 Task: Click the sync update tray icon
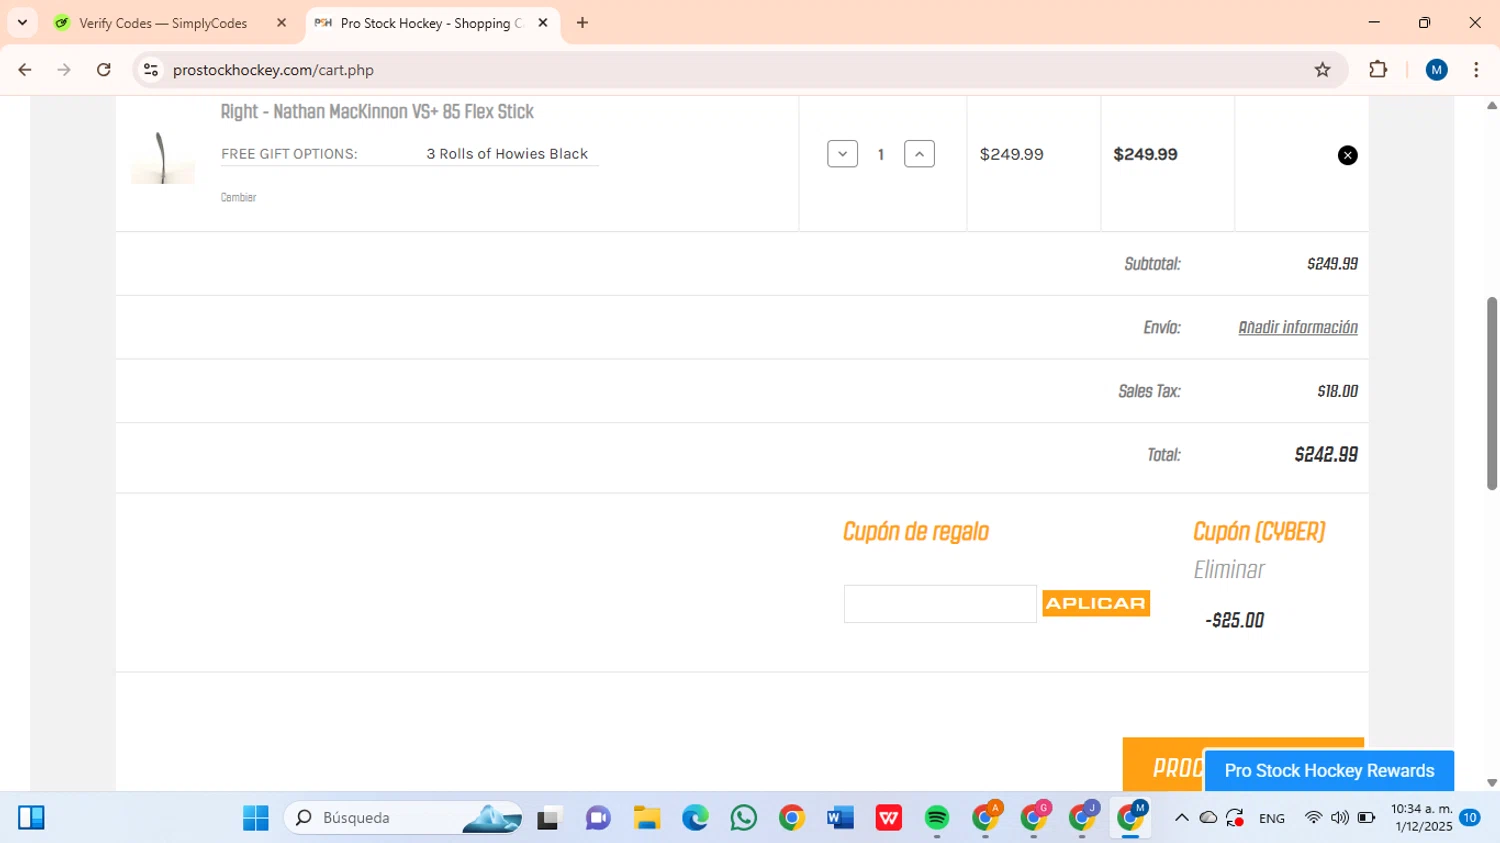(1235, 818)
